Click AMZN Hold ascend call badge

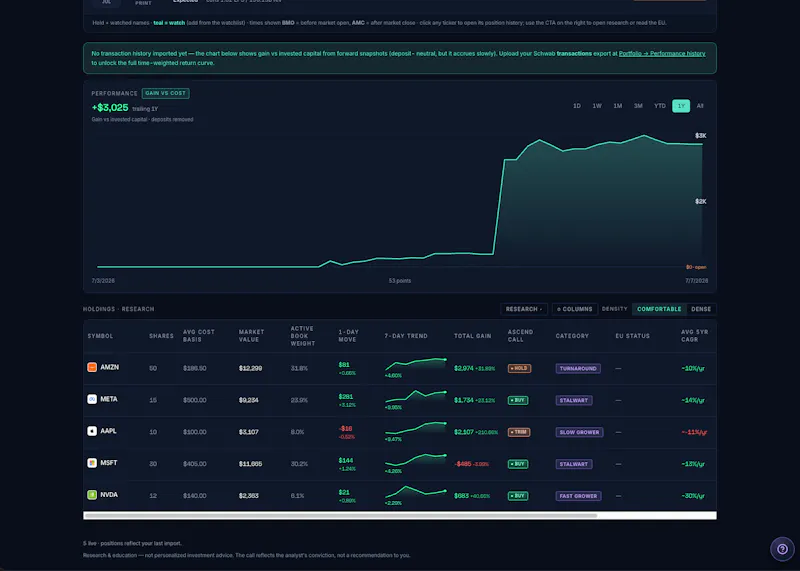(519, 368)
